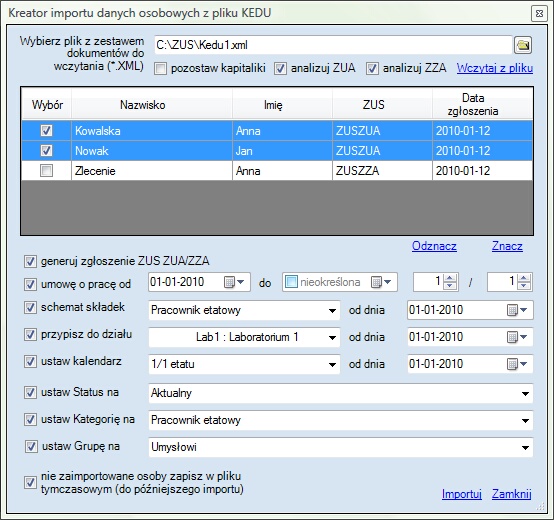This screenshot has width=554, height=520.
Task: Expand date picker arrow for 'umowę o pracę od'
Action: point(241,282)
